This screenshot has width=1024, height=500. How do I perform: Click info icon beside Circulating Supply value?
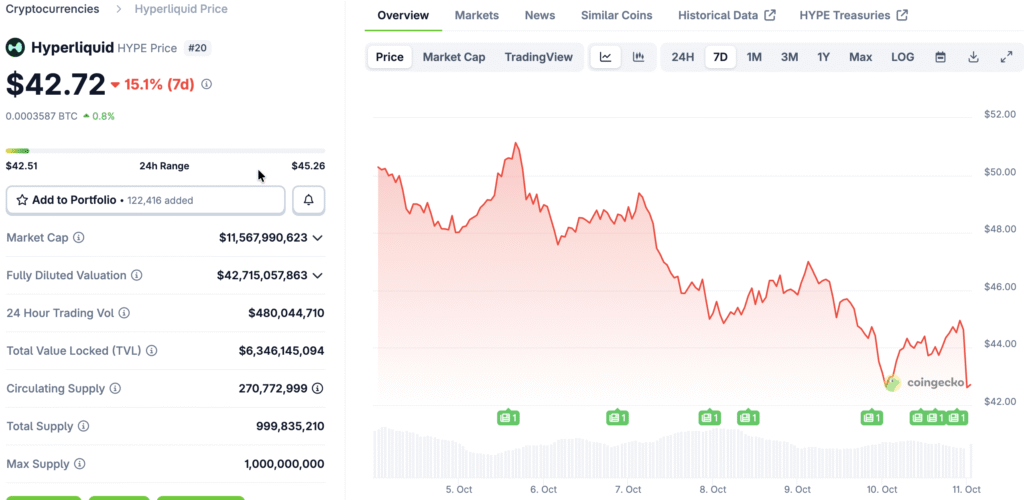pos(318,388)
